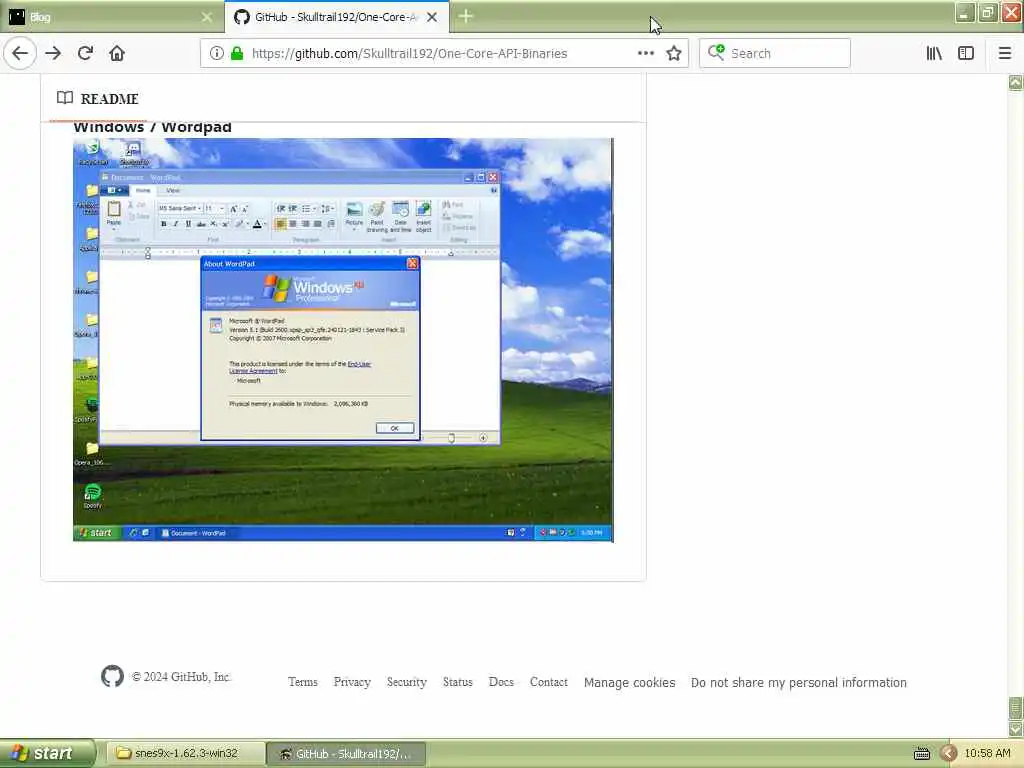
Task: Open the Docs footer link
Action: point(501,682)
